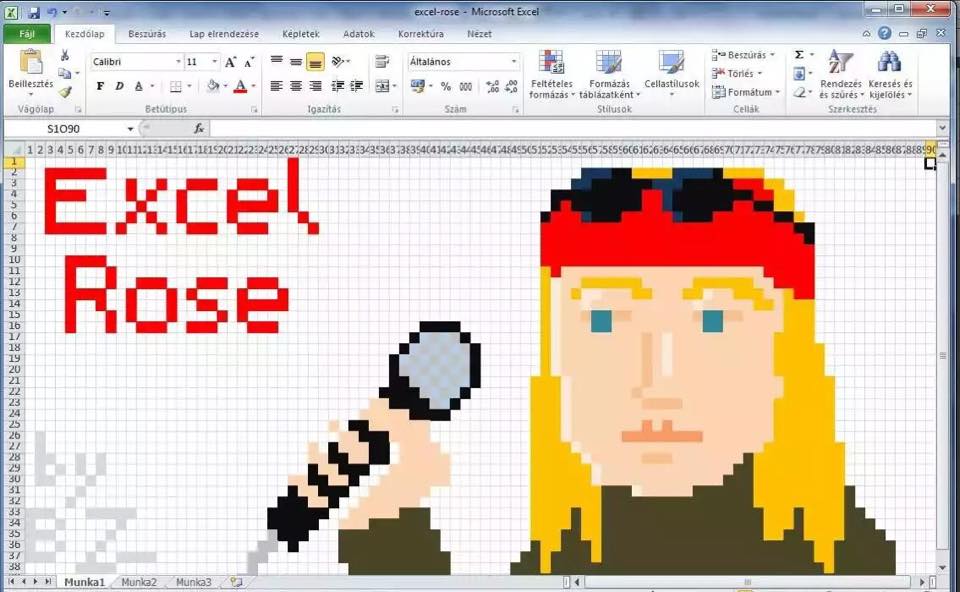The width and height of the screenshot is (960, 592).
Task: Click the Keresés és kijelölés binoculars
Action: [889, 75]
